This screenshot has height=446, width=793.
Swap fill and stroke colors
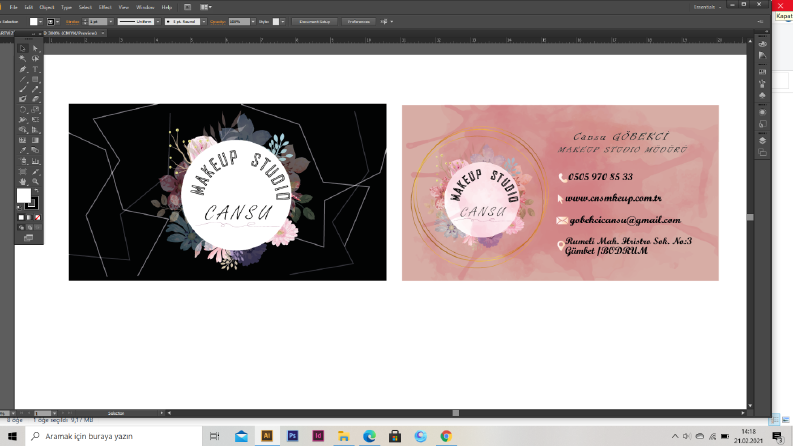pos(36,192)
